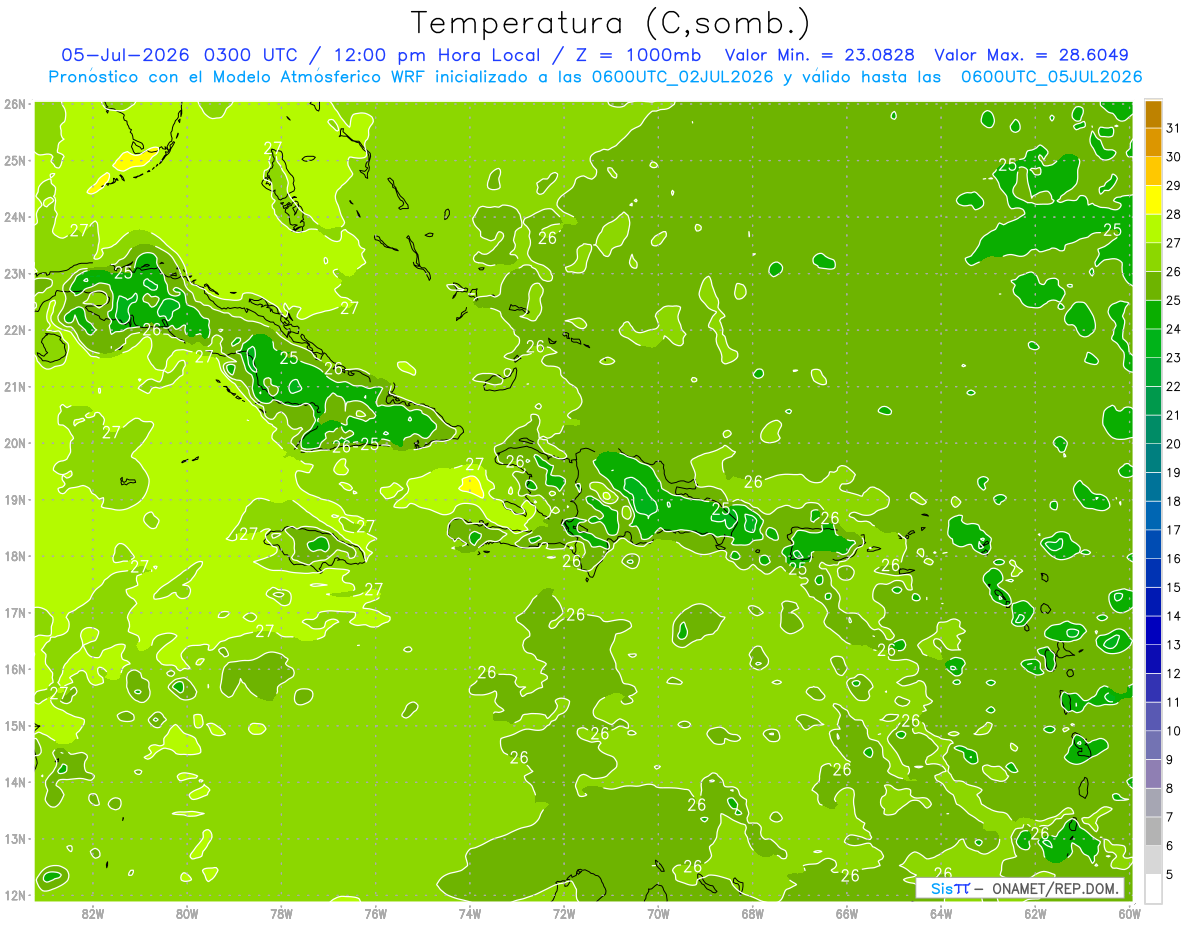
Task: Click the "66W" longitude axis label
Action: [847, 913]
